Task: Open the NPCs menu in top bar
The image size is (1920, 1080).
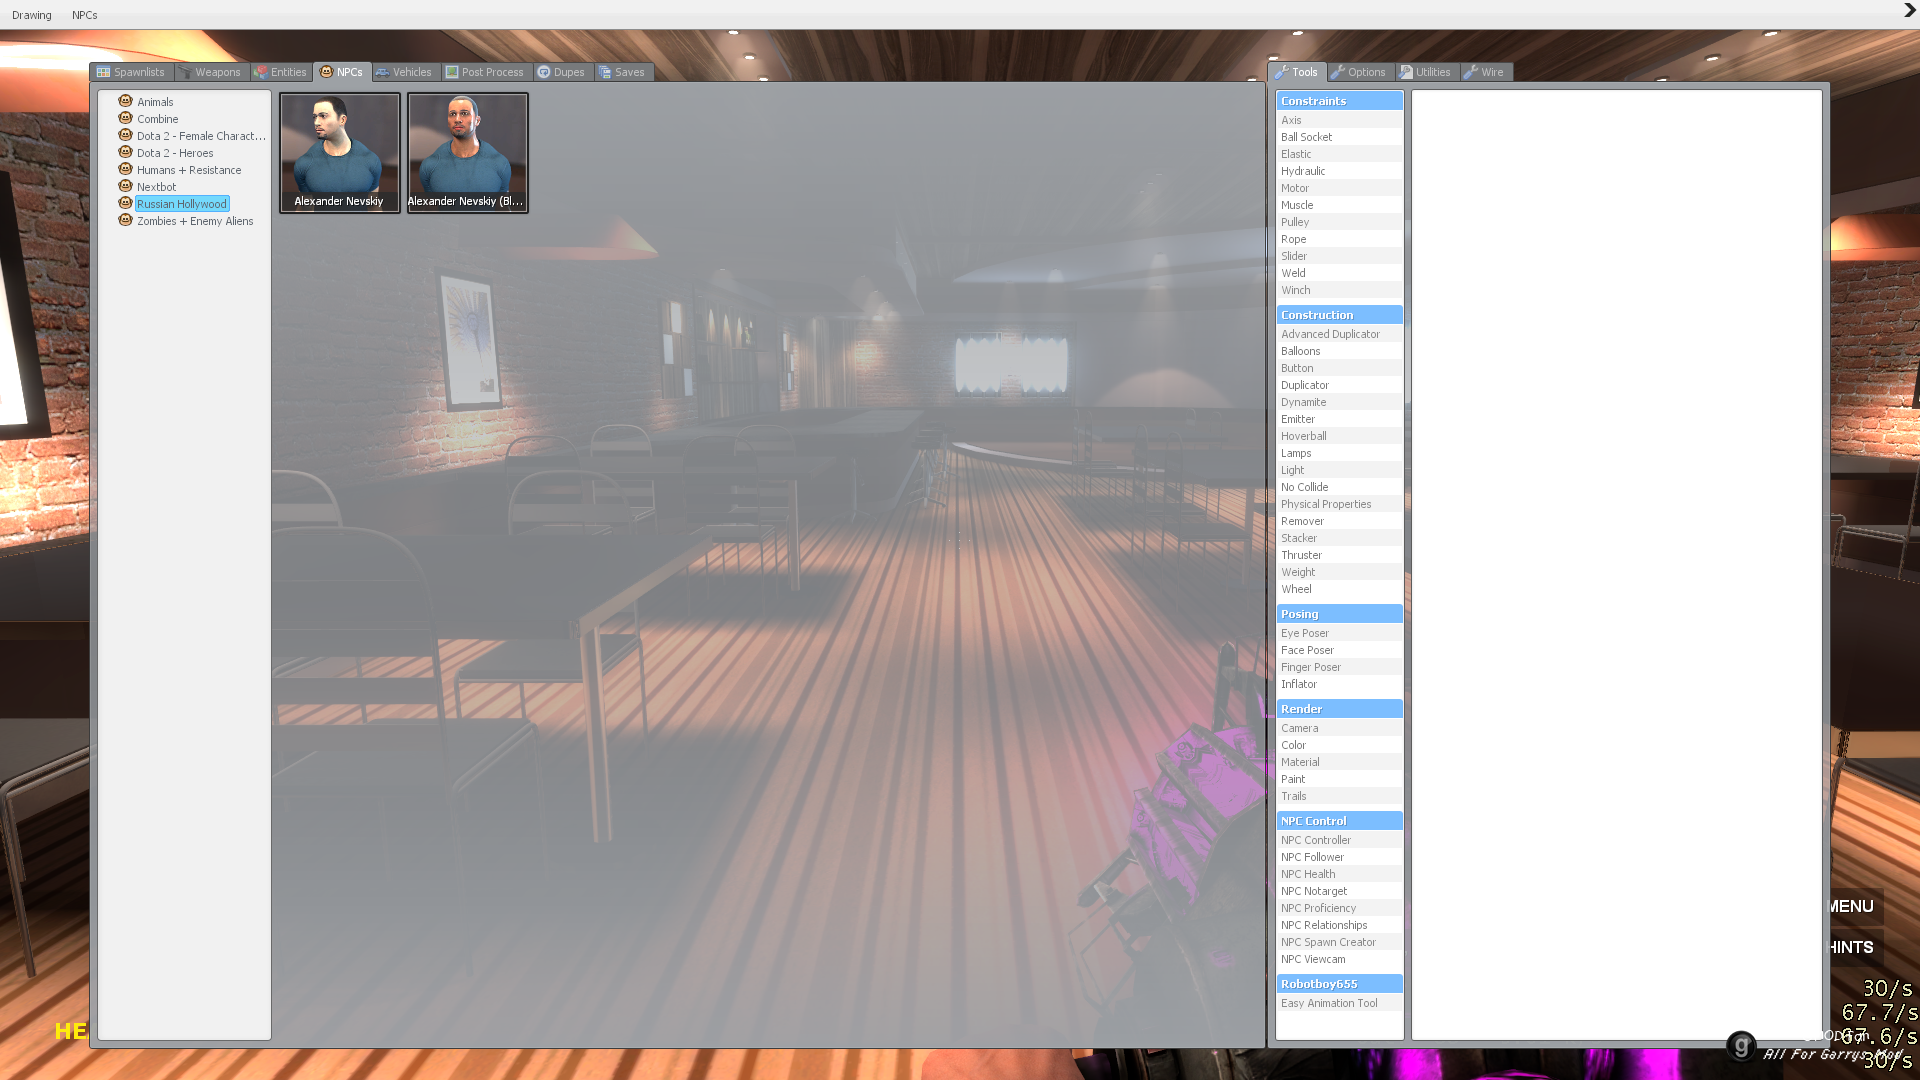Action: 85,15
